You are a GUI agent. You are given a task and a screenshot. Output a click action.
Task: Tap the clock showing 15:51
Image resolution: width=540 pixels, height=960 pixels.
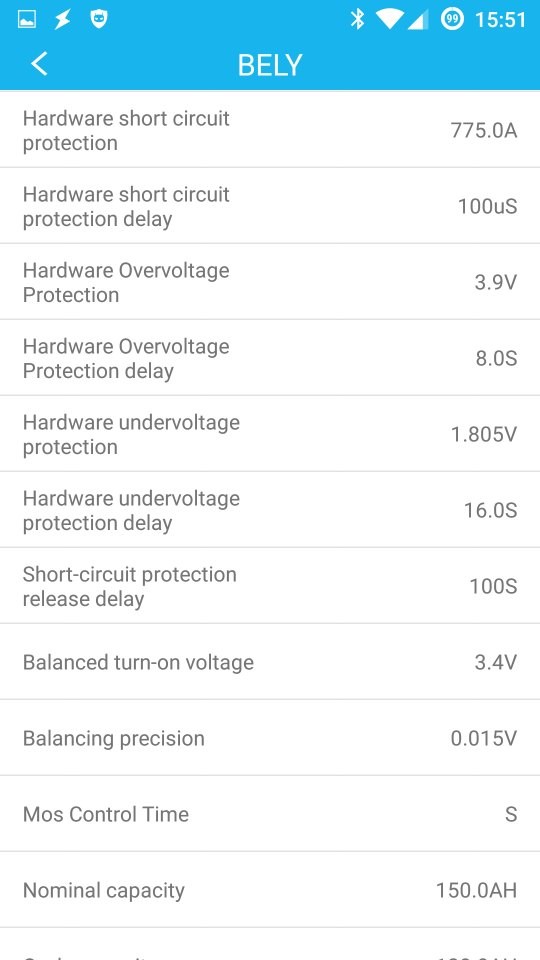click(x=500, y=20)
